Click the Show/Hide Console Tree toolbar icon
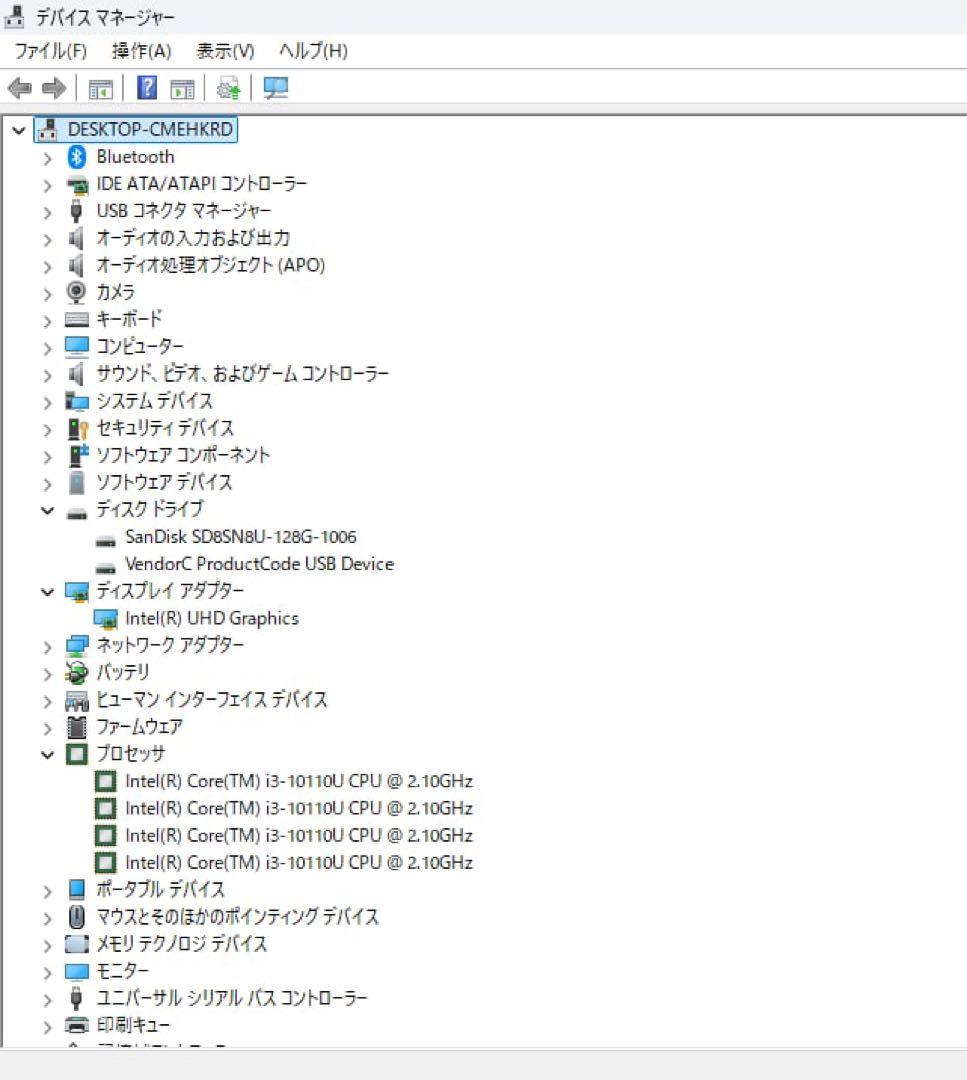Viewport: 967px width, 1080px height. click(101, 89)
